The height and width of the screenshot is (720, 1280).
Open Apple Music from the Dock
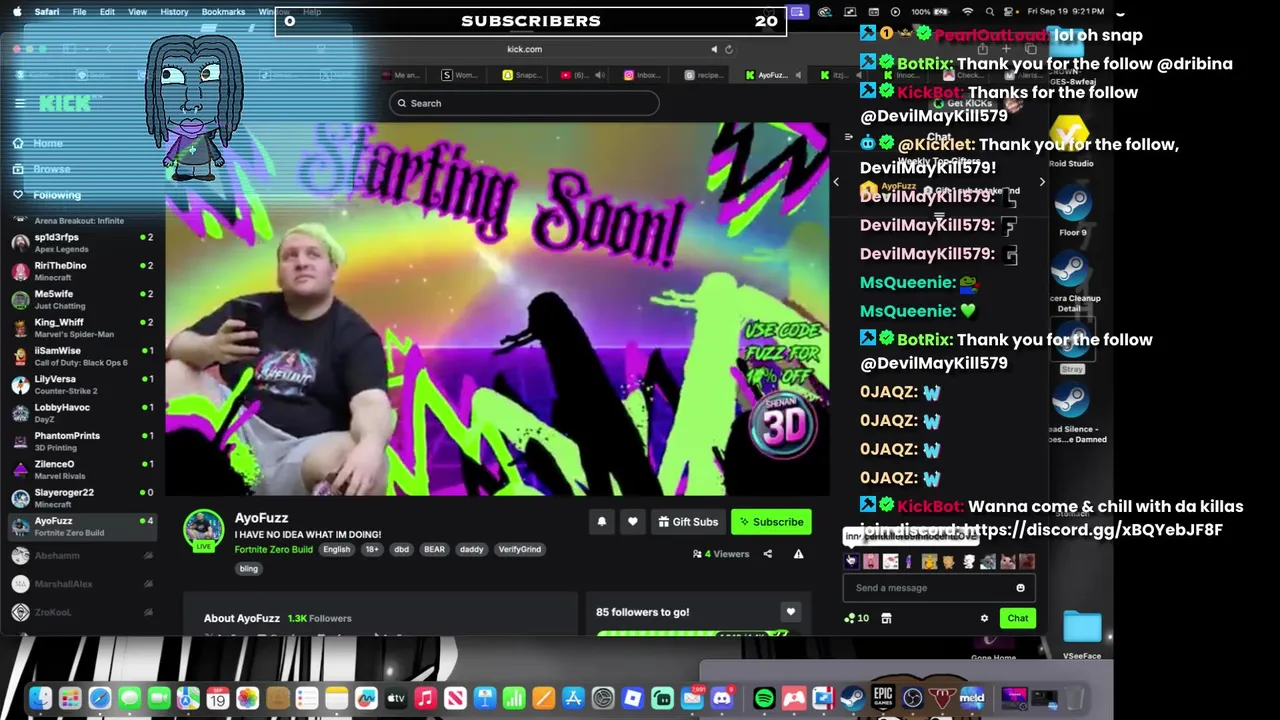[425, 698]
